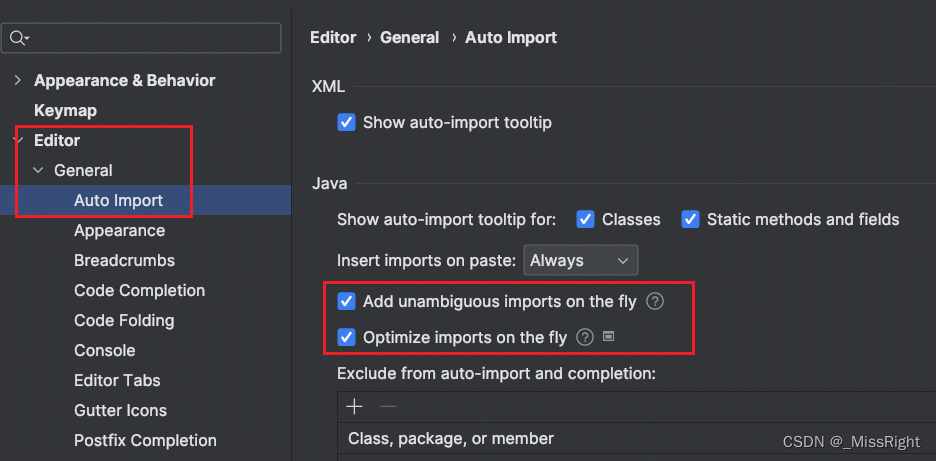The height and width of the screenshot is (461, 936).
Task: Click help icon beside Optimize imports
Action: (x=585, y=337)
